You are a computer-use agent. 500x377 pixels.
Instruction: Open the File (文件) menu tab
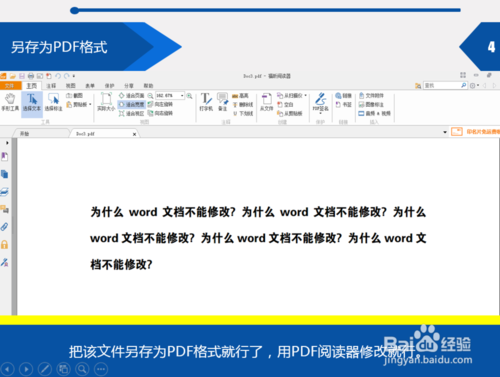[10, 86]
